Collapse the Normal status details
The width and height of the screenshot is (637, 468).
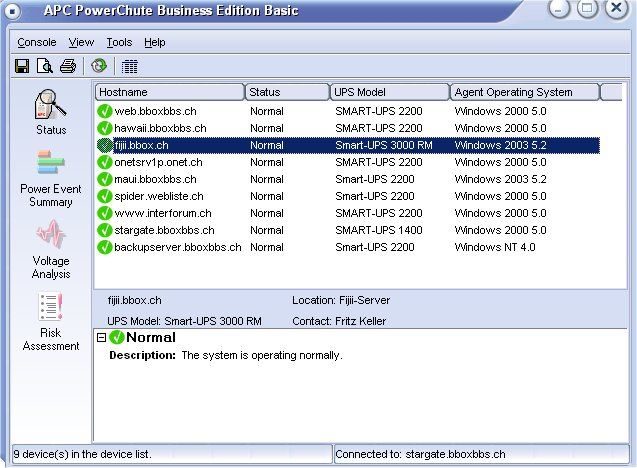[101, 338]
